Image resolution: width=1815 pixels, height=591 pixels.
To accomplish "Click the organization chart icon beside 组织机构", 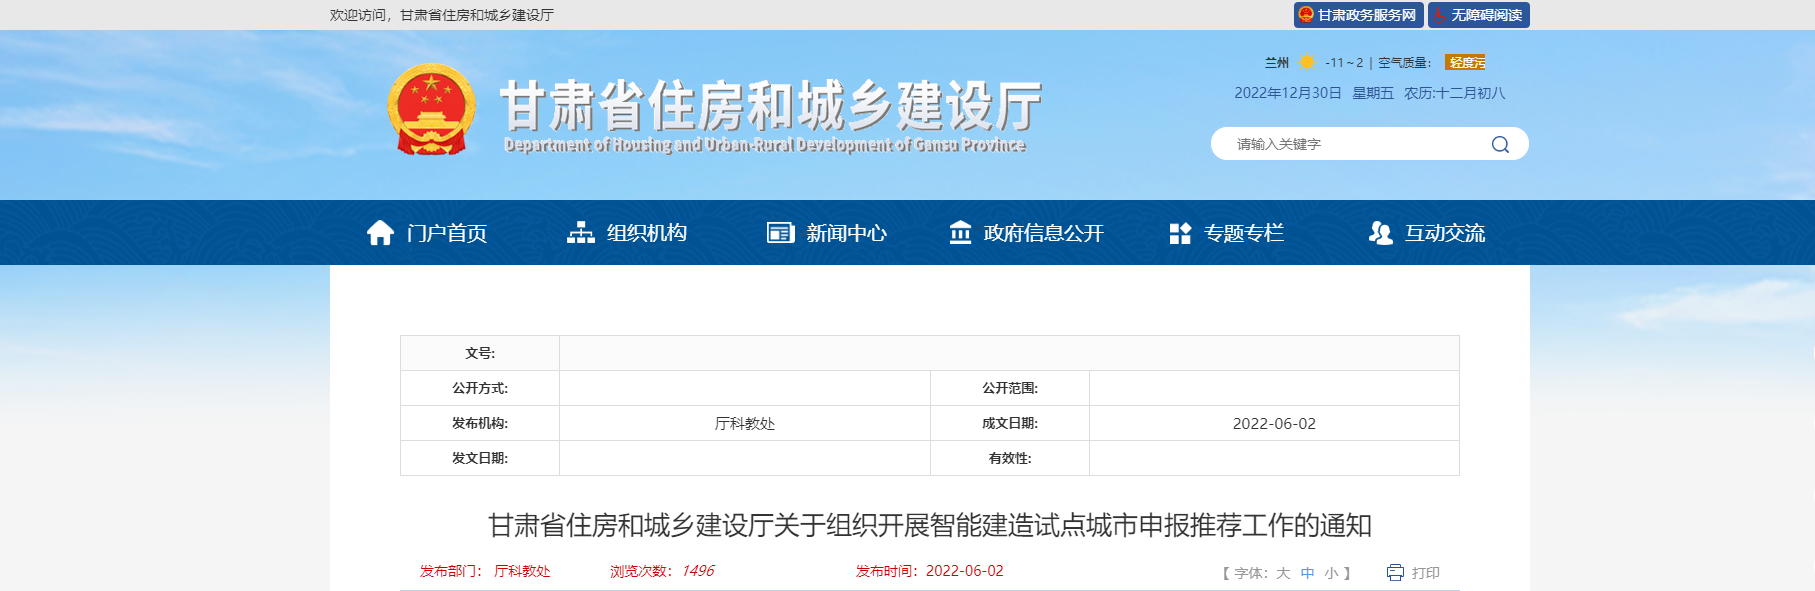I will pyautogui.click(x=581, y=233).
